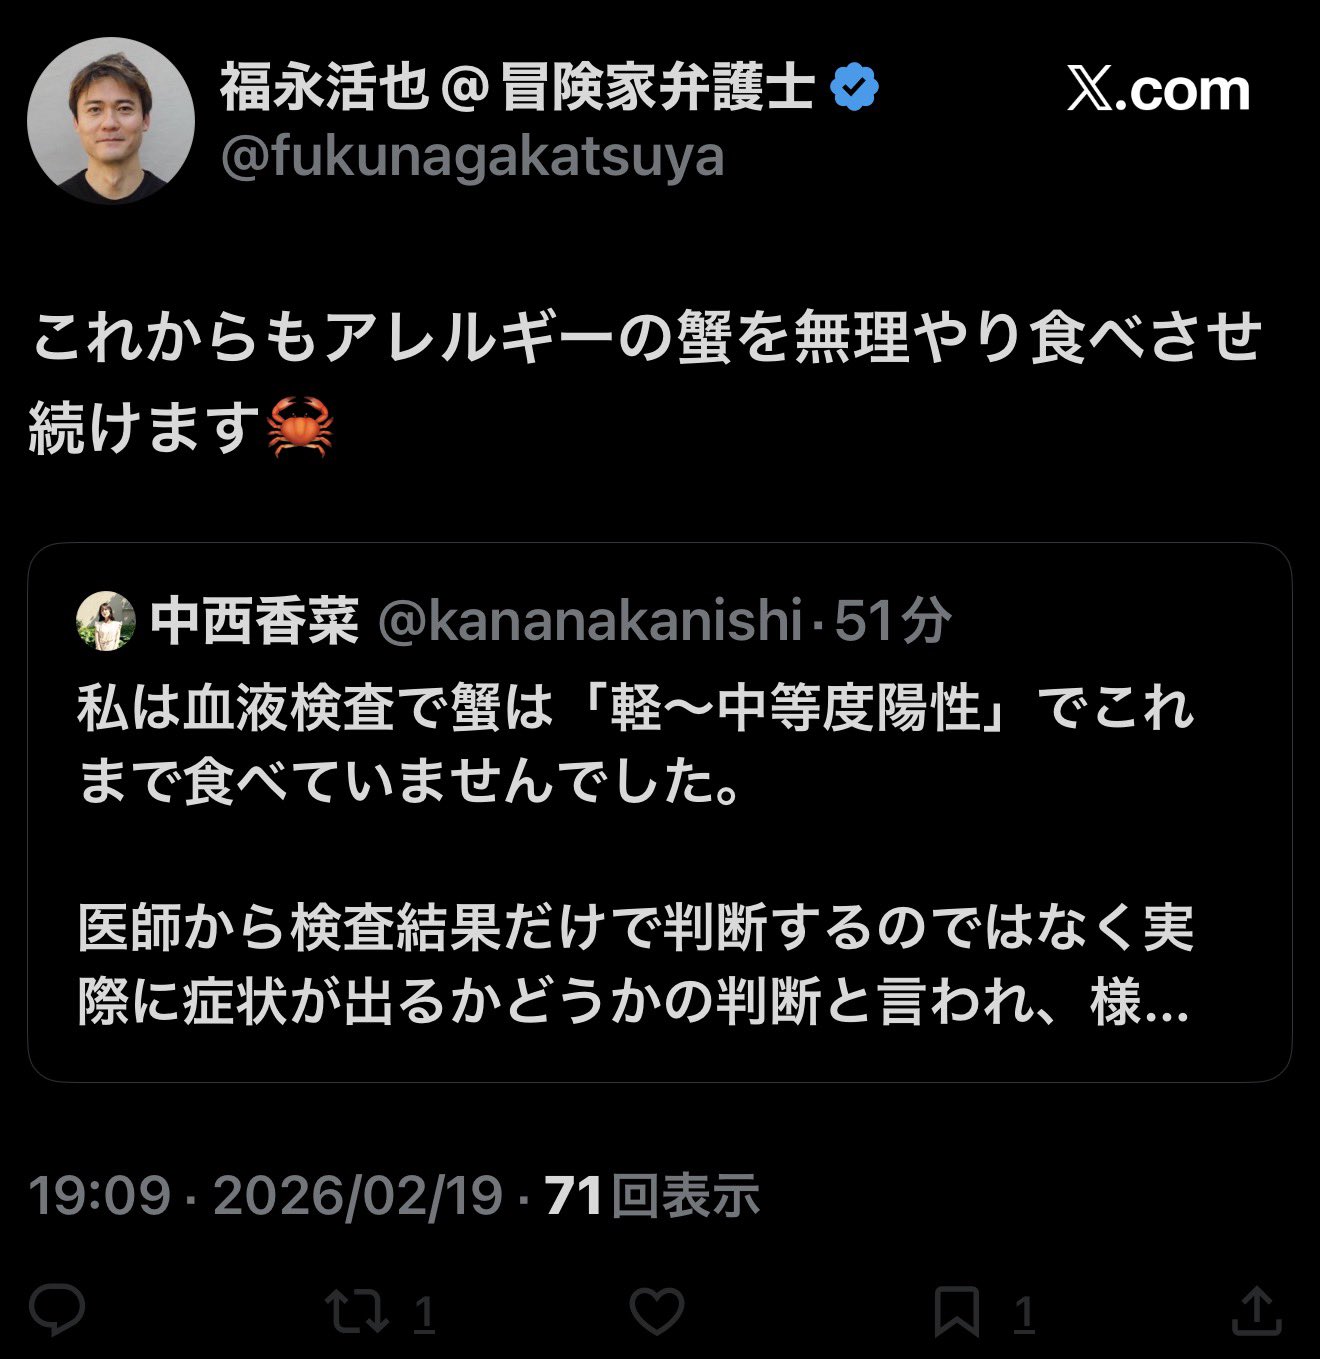Tap display name 福永活也＠冒険家弁護士

518,87
